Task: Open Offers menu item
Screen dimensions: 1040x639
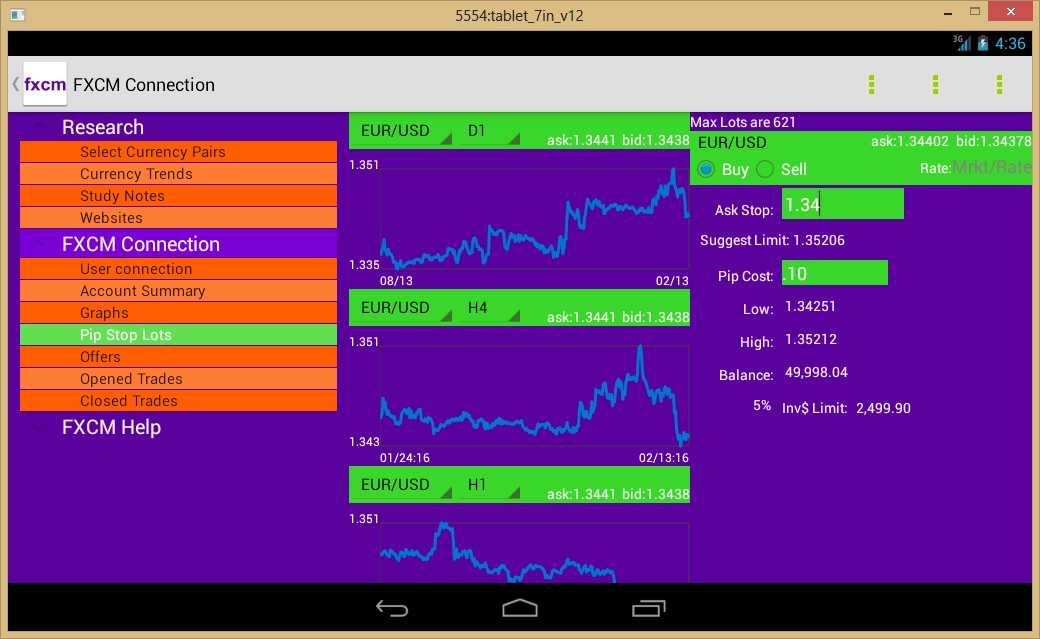Action: coord(178,356)
